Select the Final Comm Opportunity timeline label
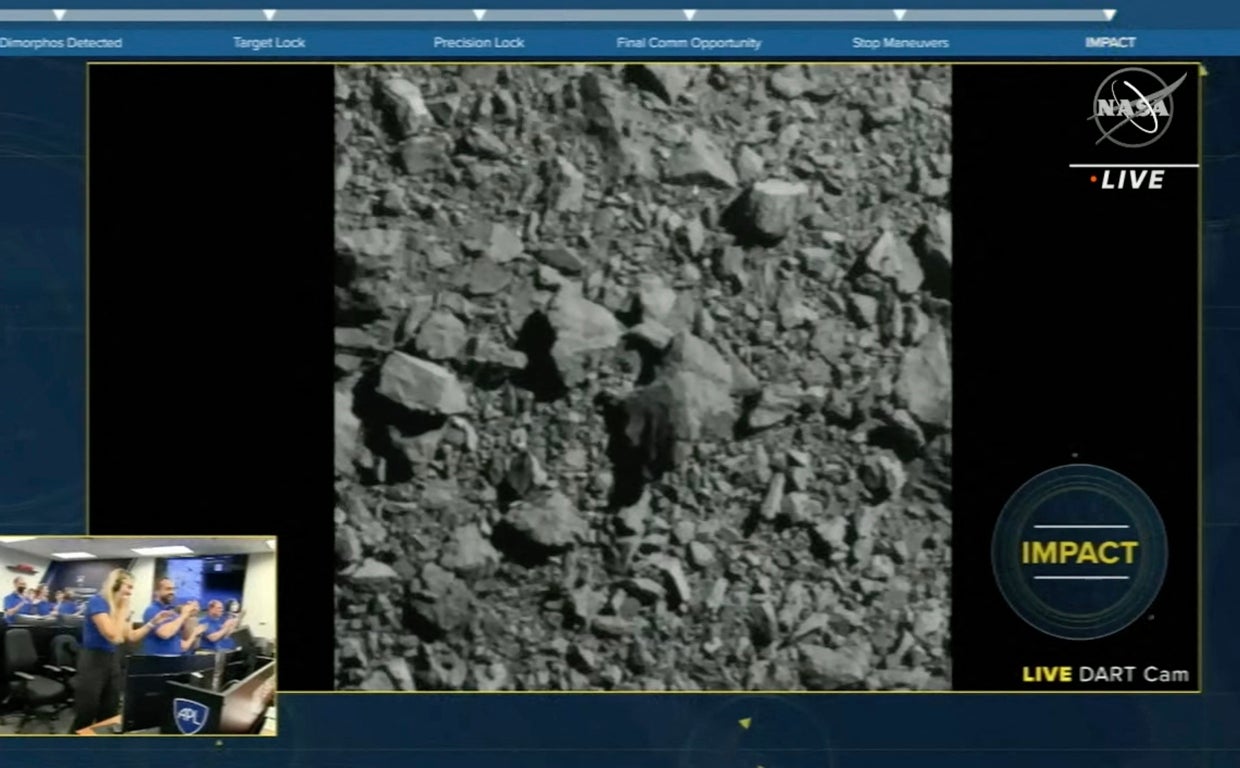The width and height of the screenshot is (1240, 768). (689, 43)
